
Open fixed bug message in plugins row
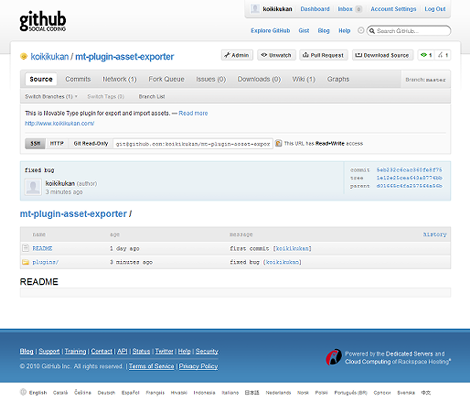[245, 262]
